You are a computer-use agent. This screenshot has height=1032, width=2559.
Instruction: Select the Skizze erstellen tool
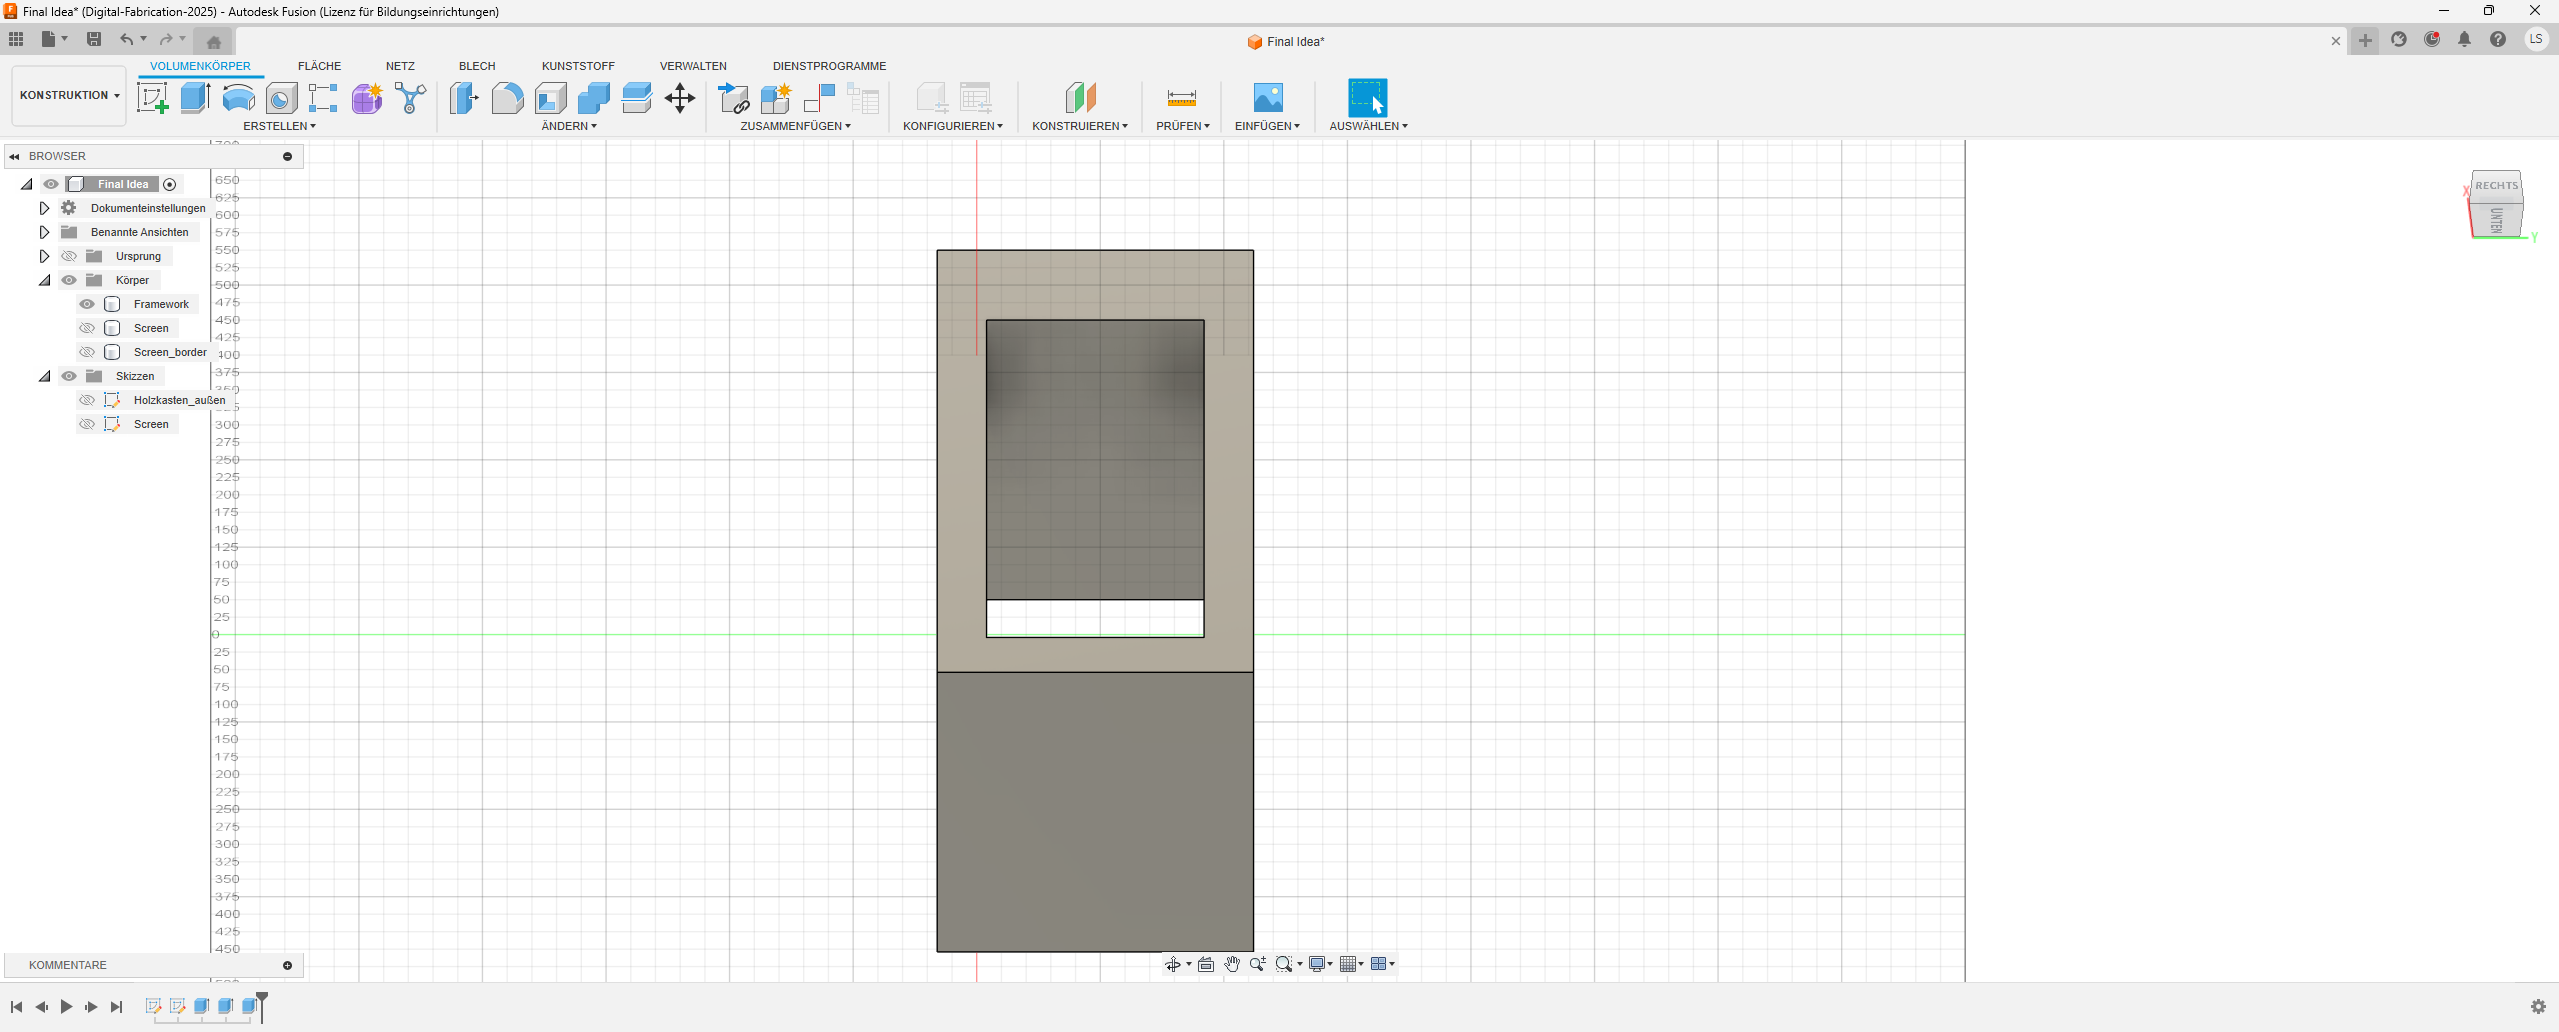pos(152,97)
